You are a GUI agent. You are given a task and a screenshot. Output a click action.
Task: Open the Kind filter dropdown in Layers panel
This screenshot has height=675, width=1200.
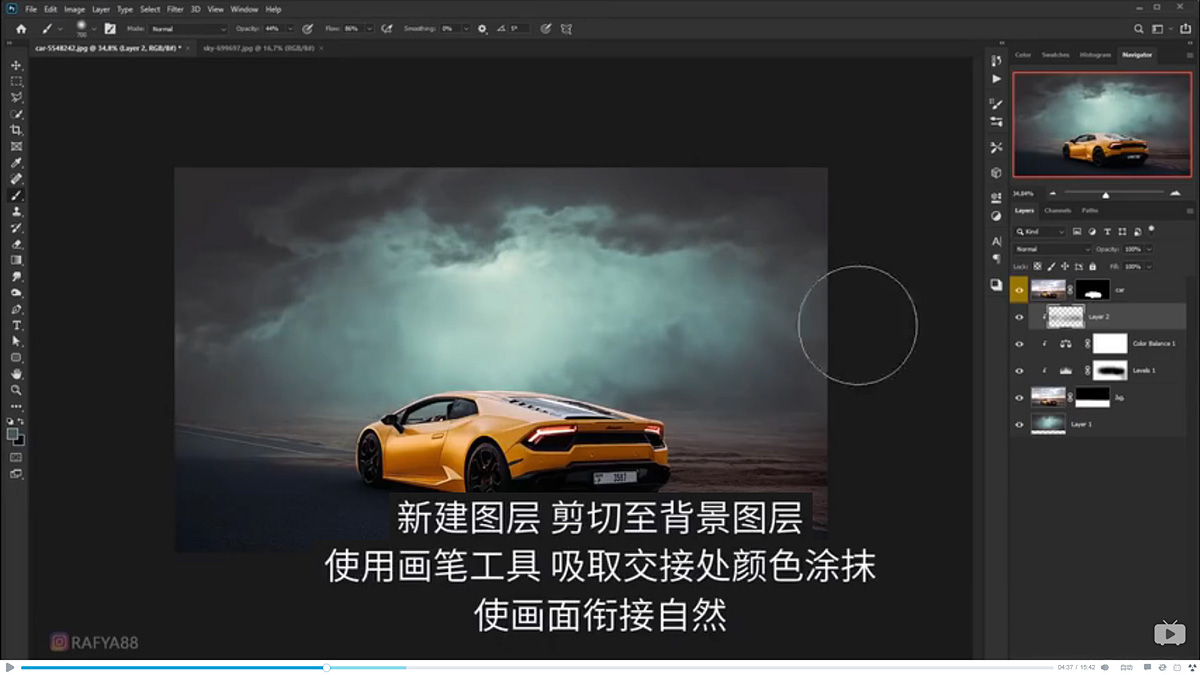[x=1040, y=231]
